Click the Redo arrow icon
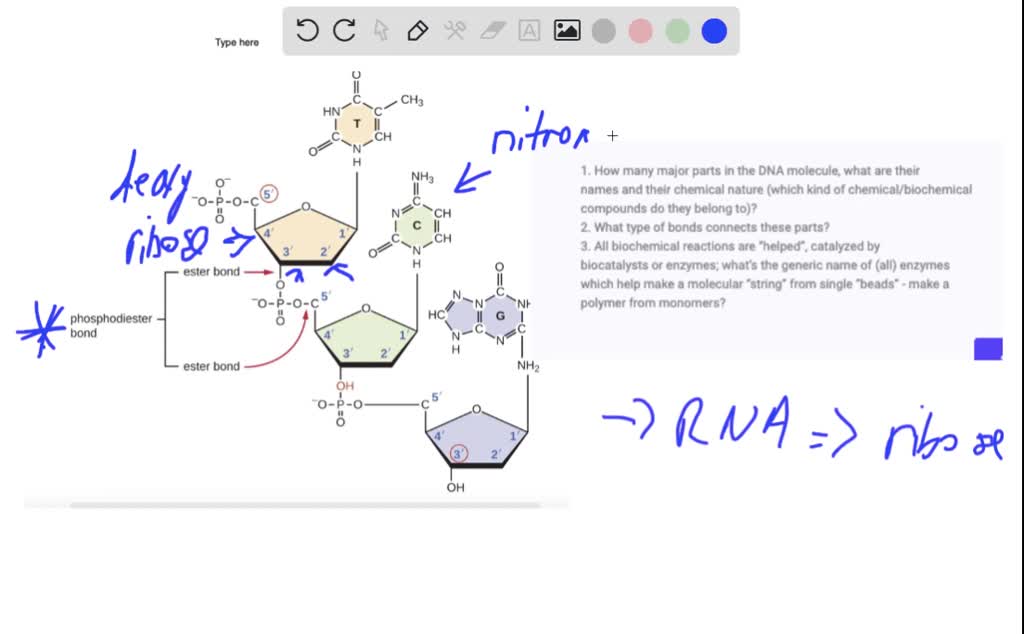 pos(343,30)
